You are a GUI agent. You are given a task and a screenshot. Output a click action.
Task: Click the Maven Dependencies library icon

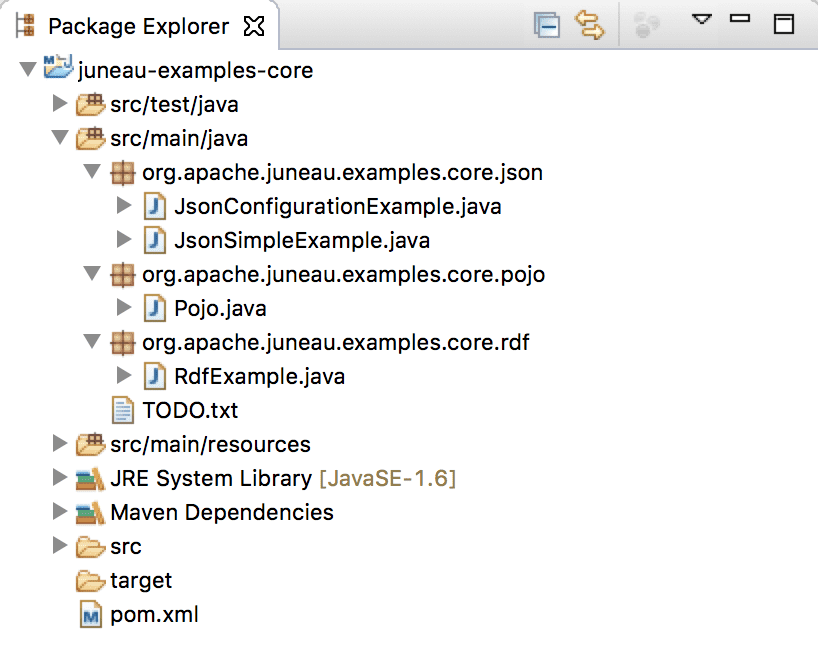pos(90,513)
